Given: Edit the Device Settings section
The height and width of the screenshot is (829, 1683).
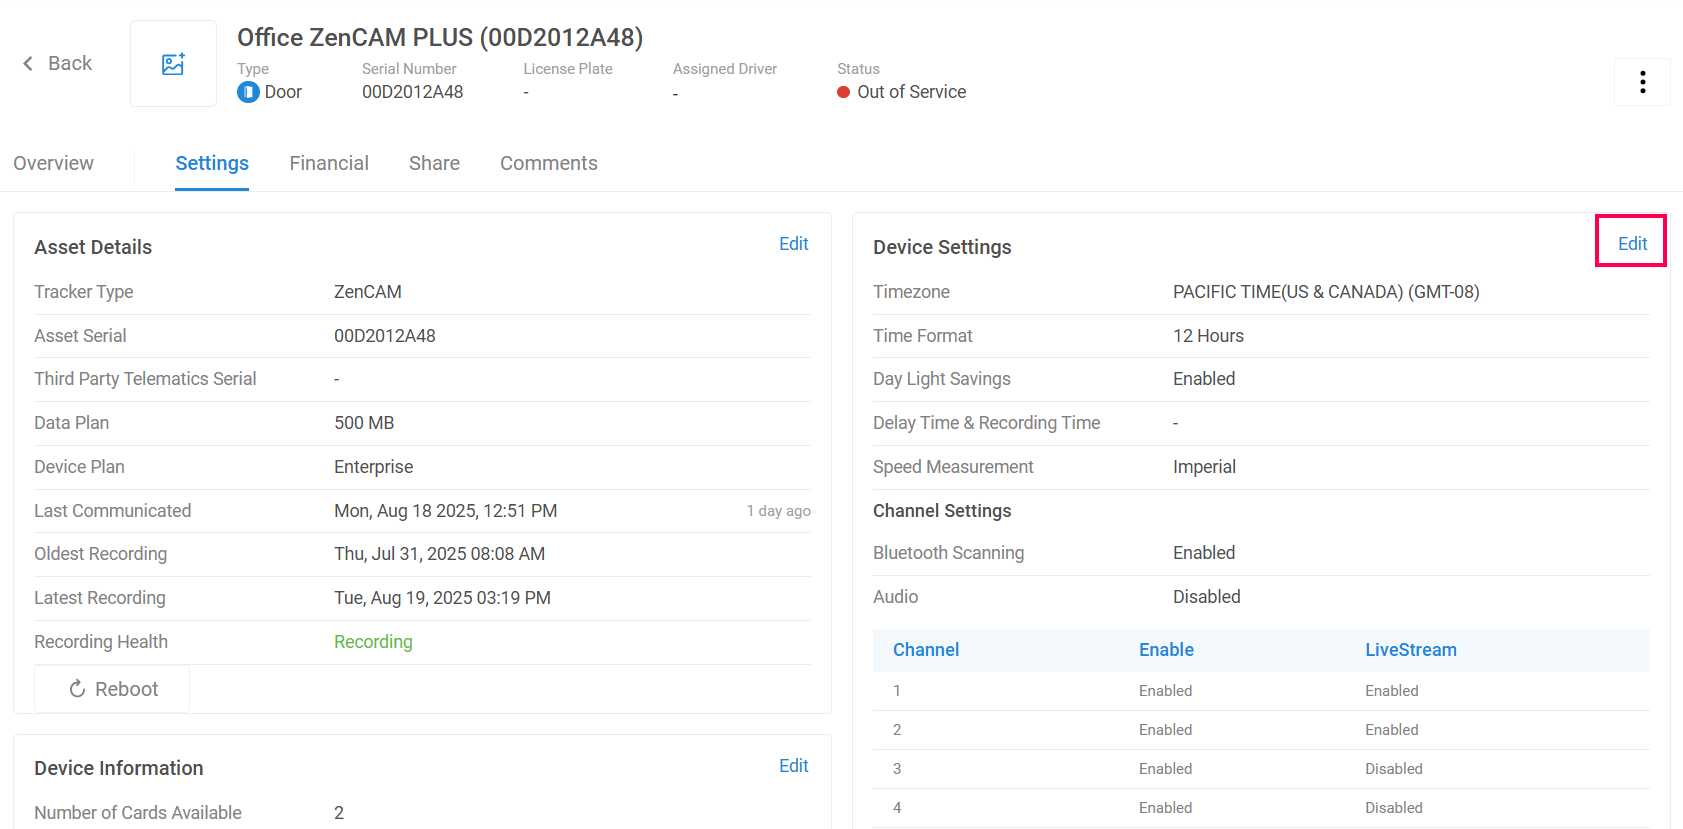Looking at the screenshot, I should (1632, 244).
